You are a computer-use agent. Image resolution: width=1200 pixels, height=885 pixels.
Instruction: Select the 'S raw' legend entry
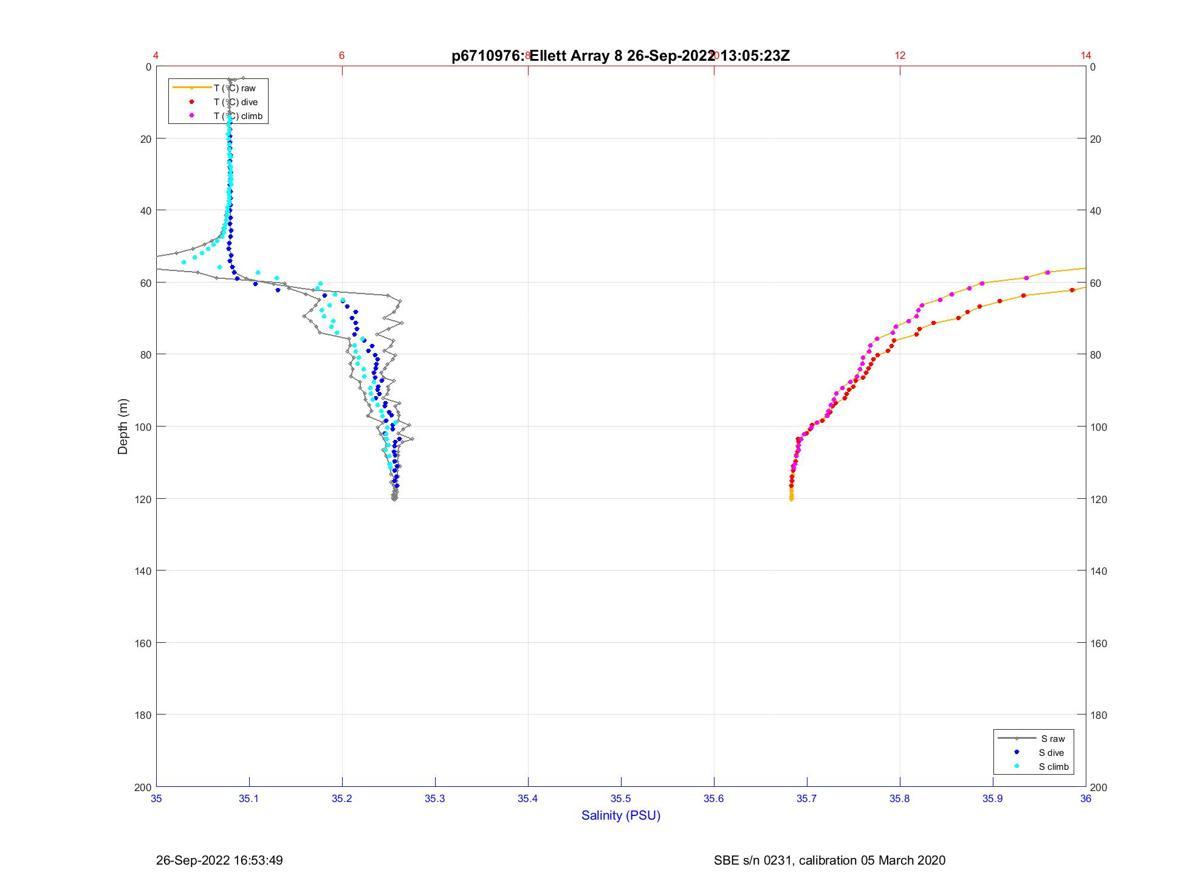tap(1034, 738)
